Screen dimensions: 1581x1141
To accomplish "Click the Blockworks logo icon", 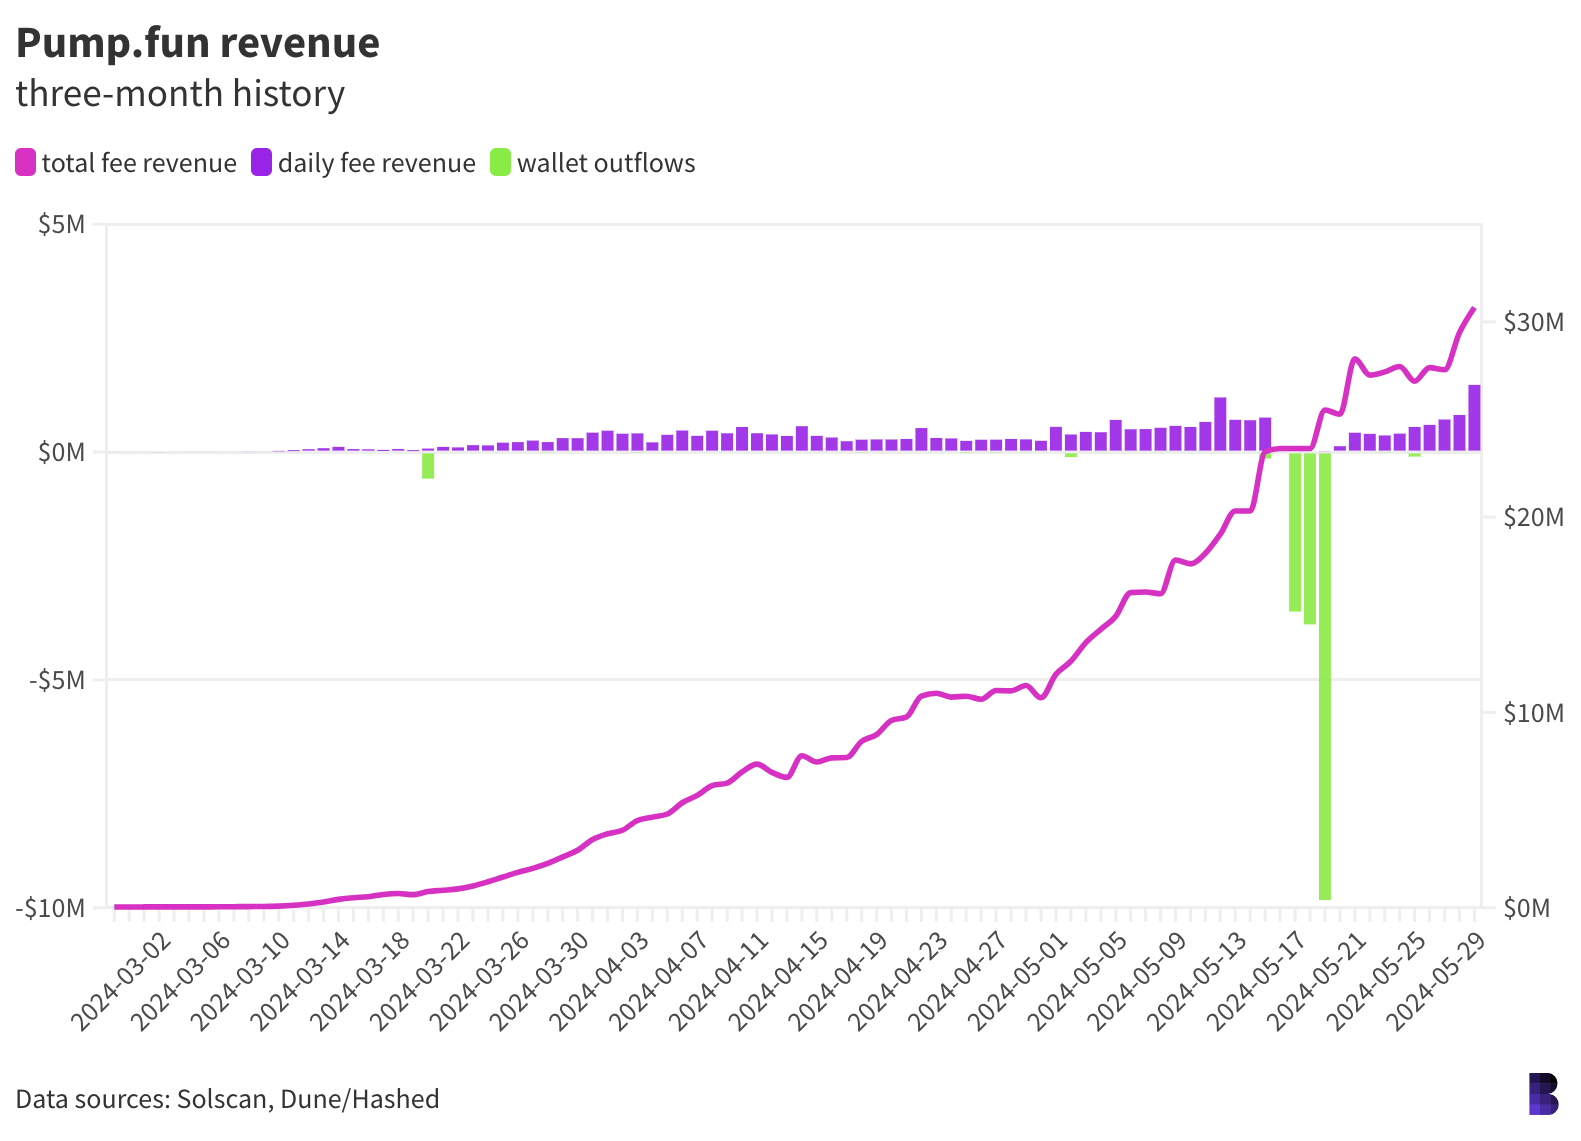I will 1543,1094.
